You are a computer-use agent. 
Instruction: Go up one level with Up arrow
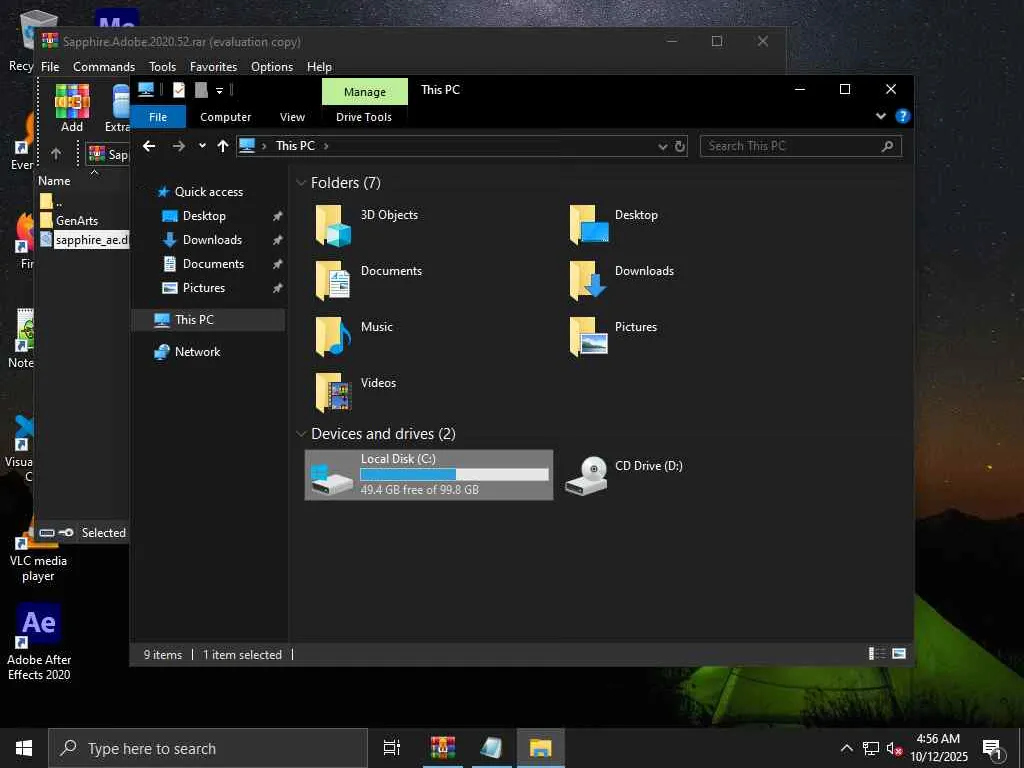click(223, 146)
